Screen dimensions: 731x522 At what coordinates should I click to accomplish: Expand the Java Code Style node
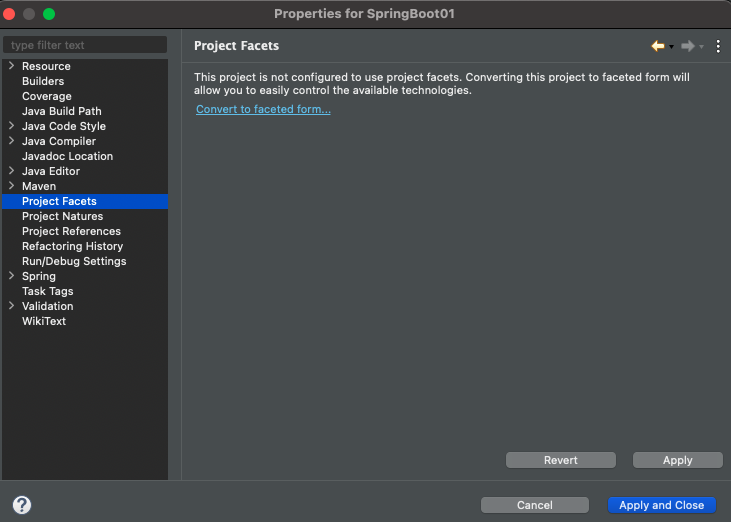12,126
